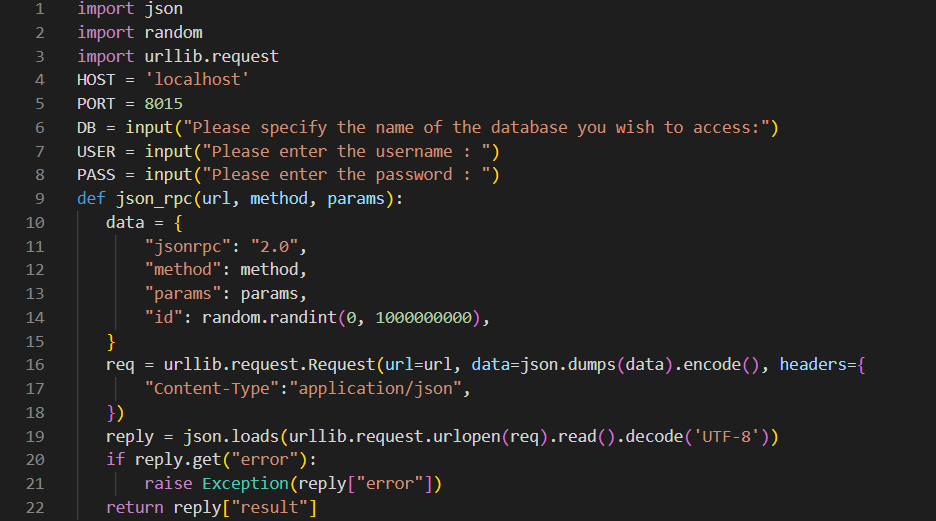Click the "result" string on line 22
This screenshot has height=521, width=936.
(269, 507)
